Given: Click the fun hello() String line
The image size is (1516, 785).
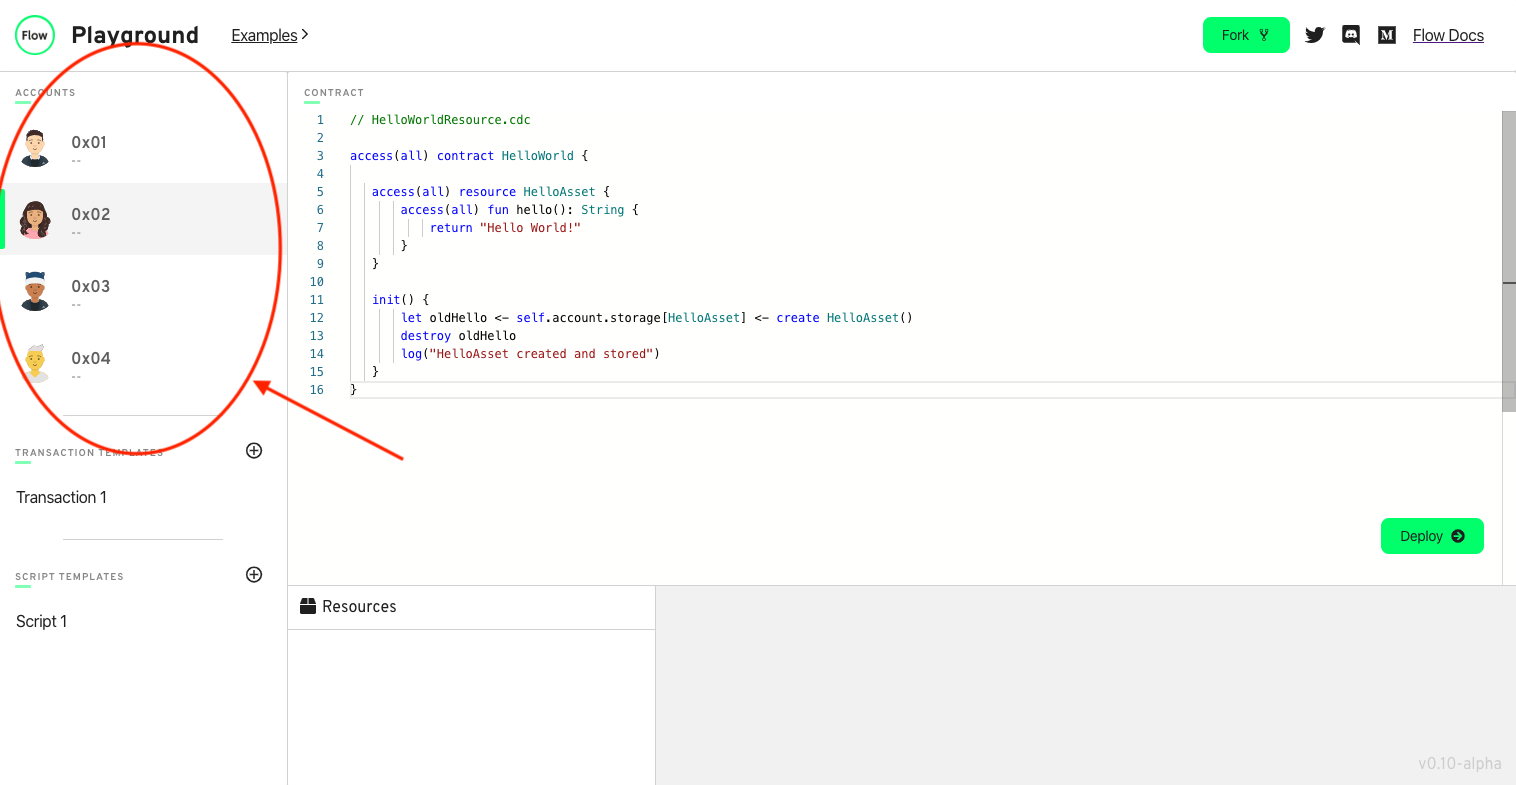Looking at the screenshot, I should (519, 210).
